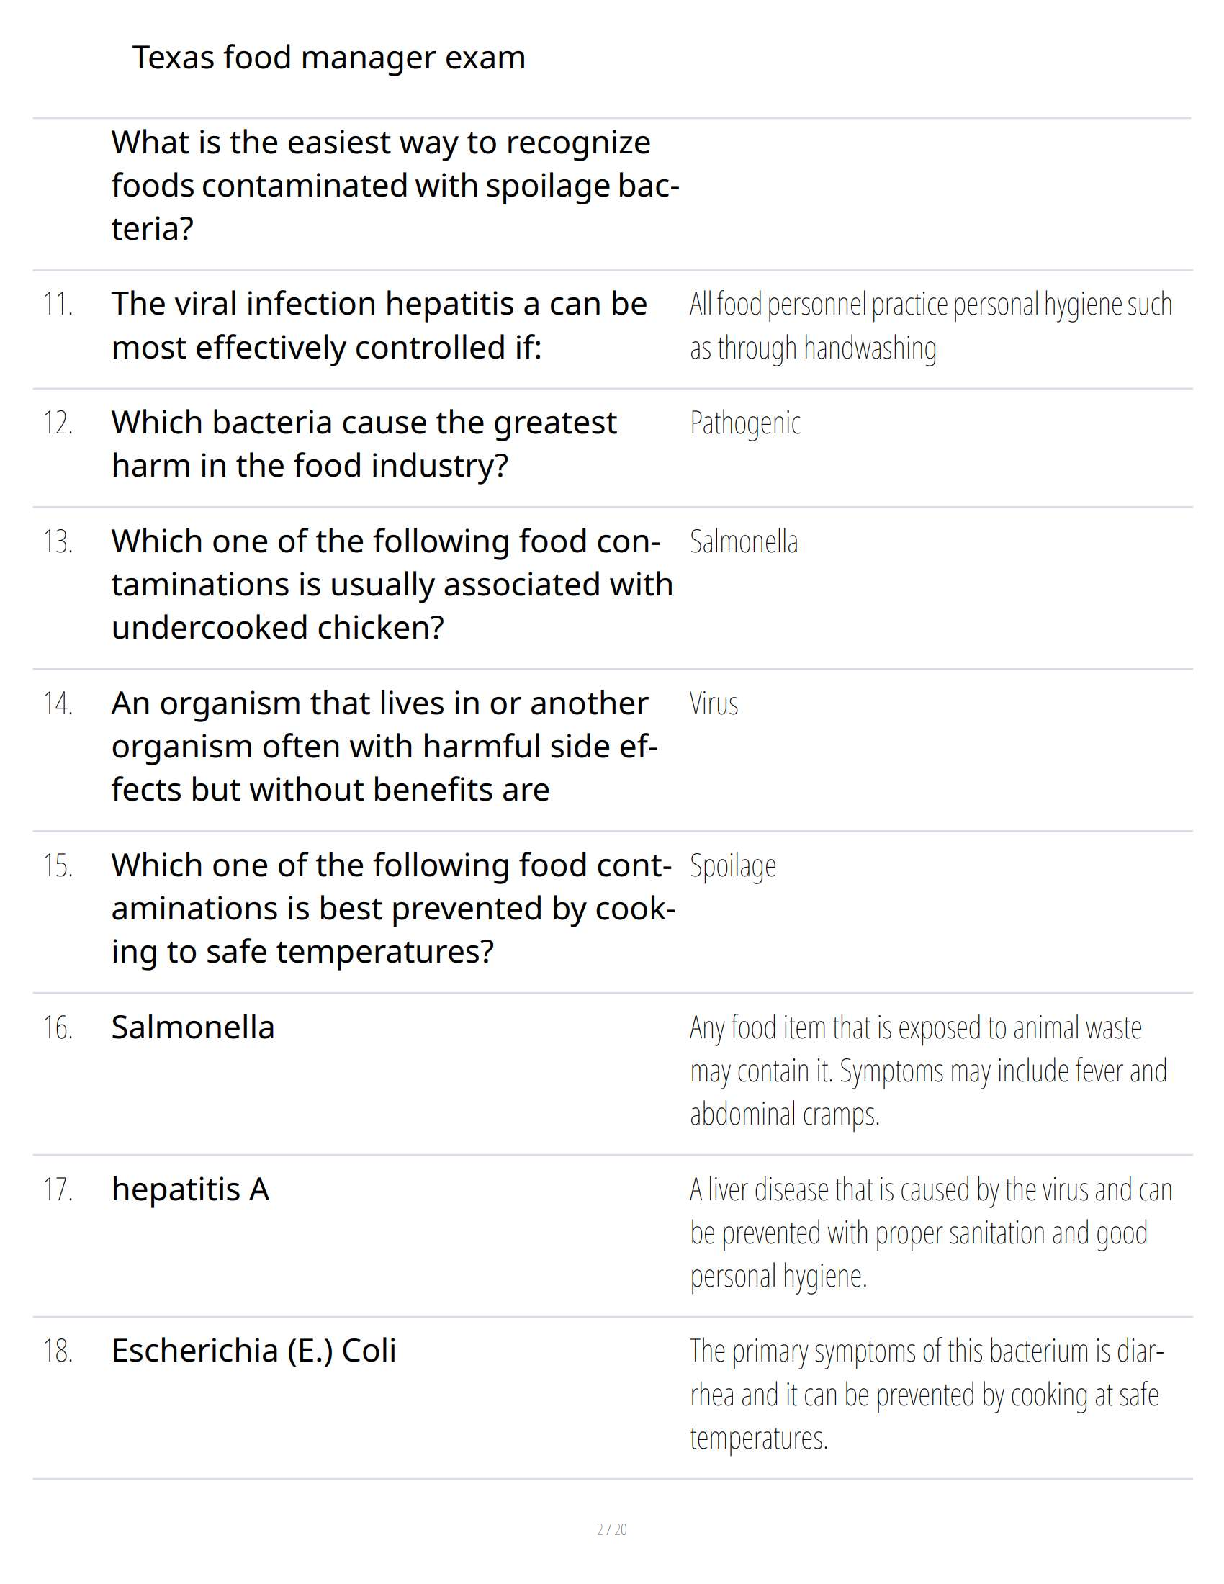This screenshot has width=1224, height=1584.
Task: Click the "hepatitis A" term in row 17
Action: pos(190,1190)
